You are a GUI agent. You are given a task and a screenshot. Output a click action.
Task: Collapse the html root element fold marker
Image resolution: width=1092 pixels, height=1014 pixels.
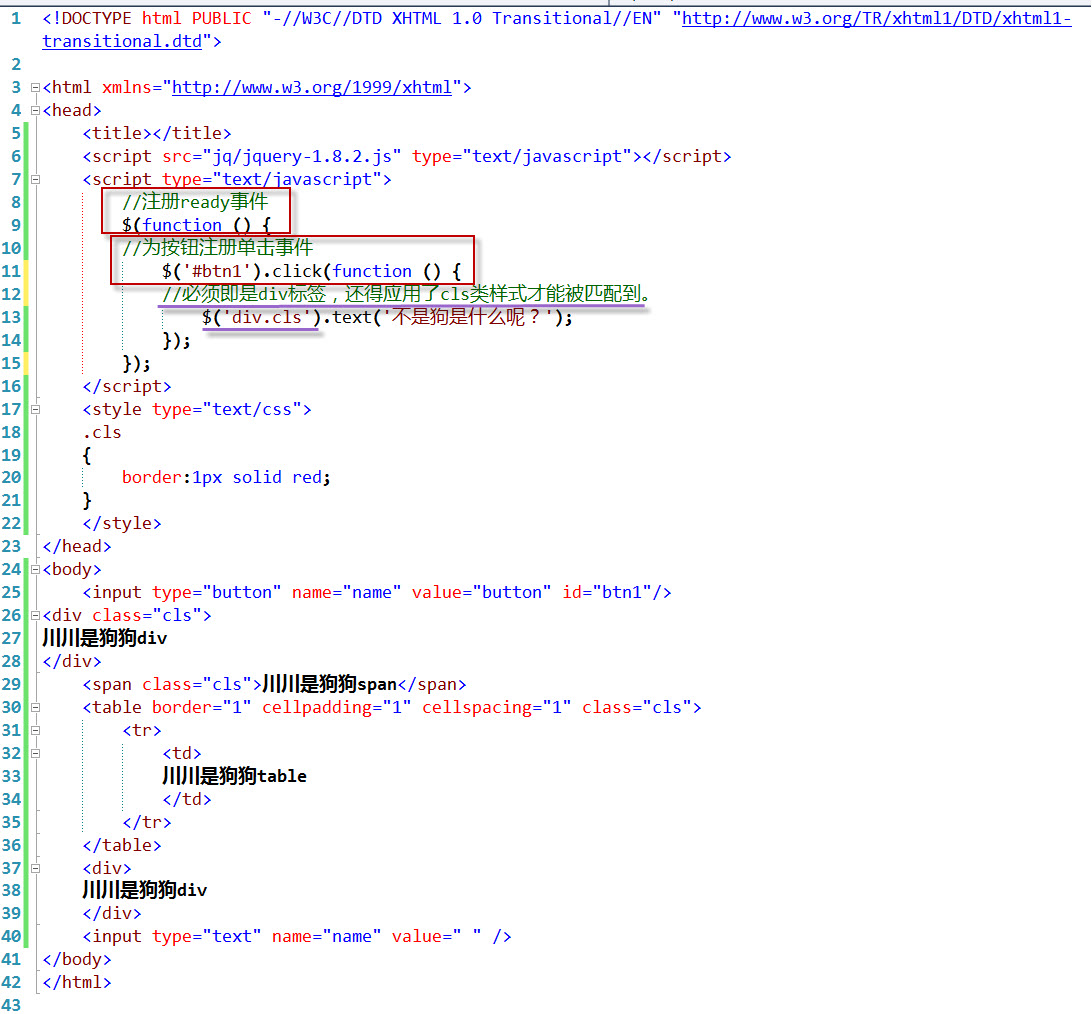35,87
